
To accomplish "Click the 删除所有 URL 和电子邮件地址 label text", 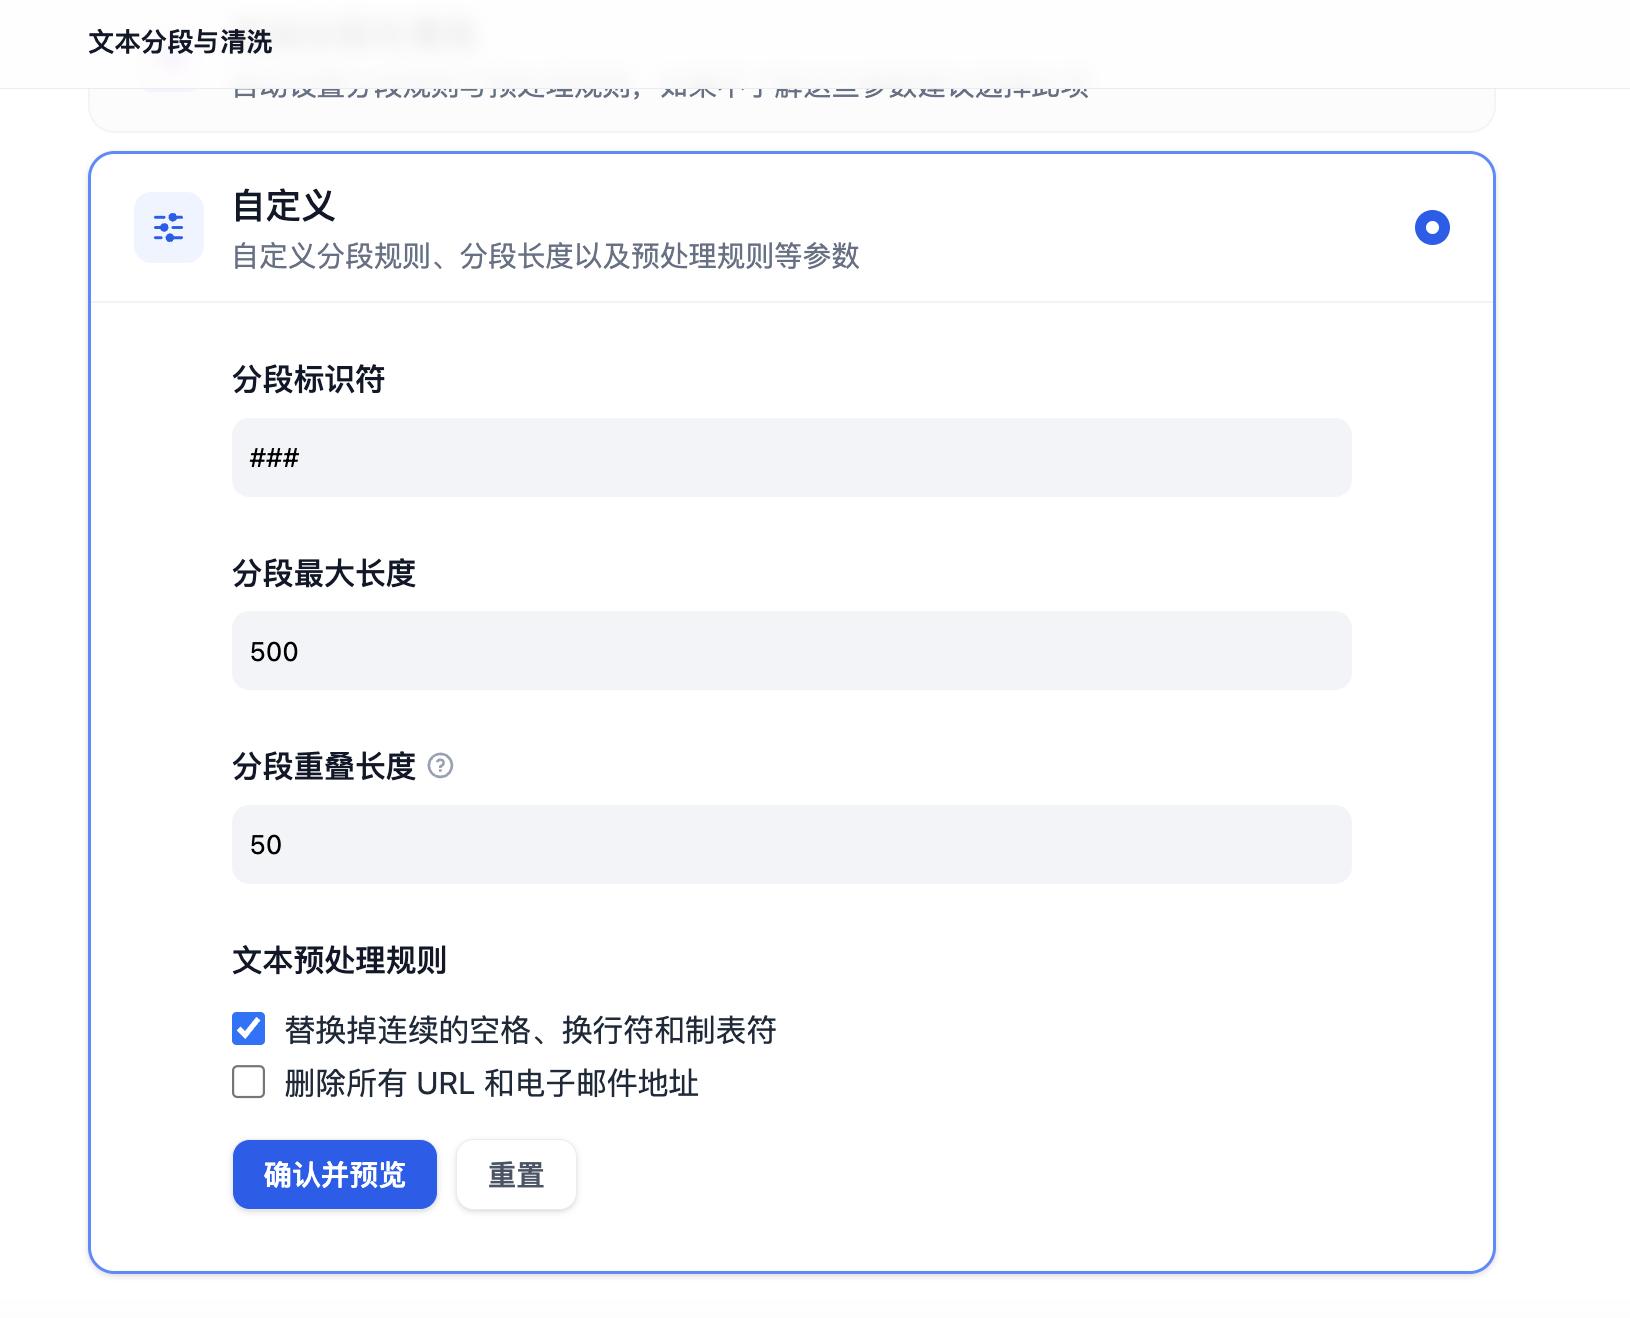I will 491,1083.
